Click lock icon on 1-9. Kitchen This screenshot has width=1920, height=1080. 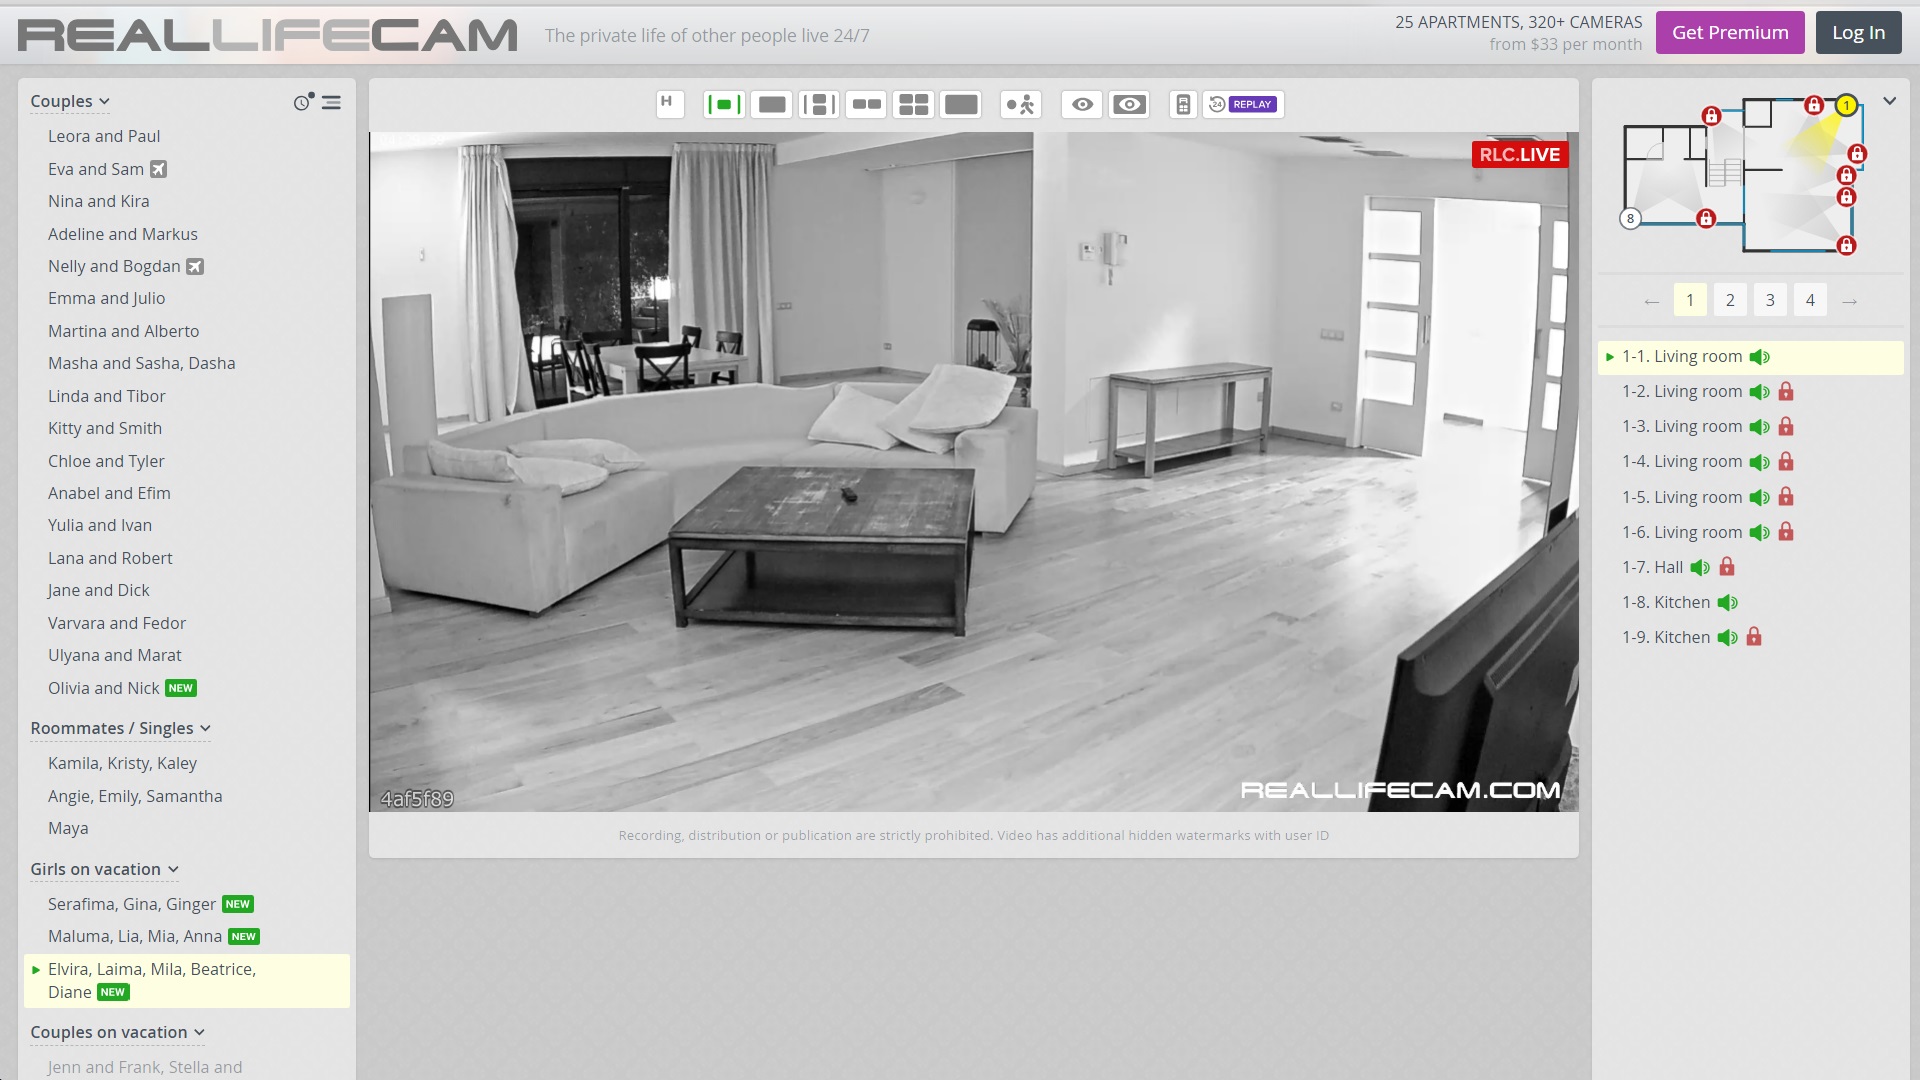click(x=1754, y=637)
